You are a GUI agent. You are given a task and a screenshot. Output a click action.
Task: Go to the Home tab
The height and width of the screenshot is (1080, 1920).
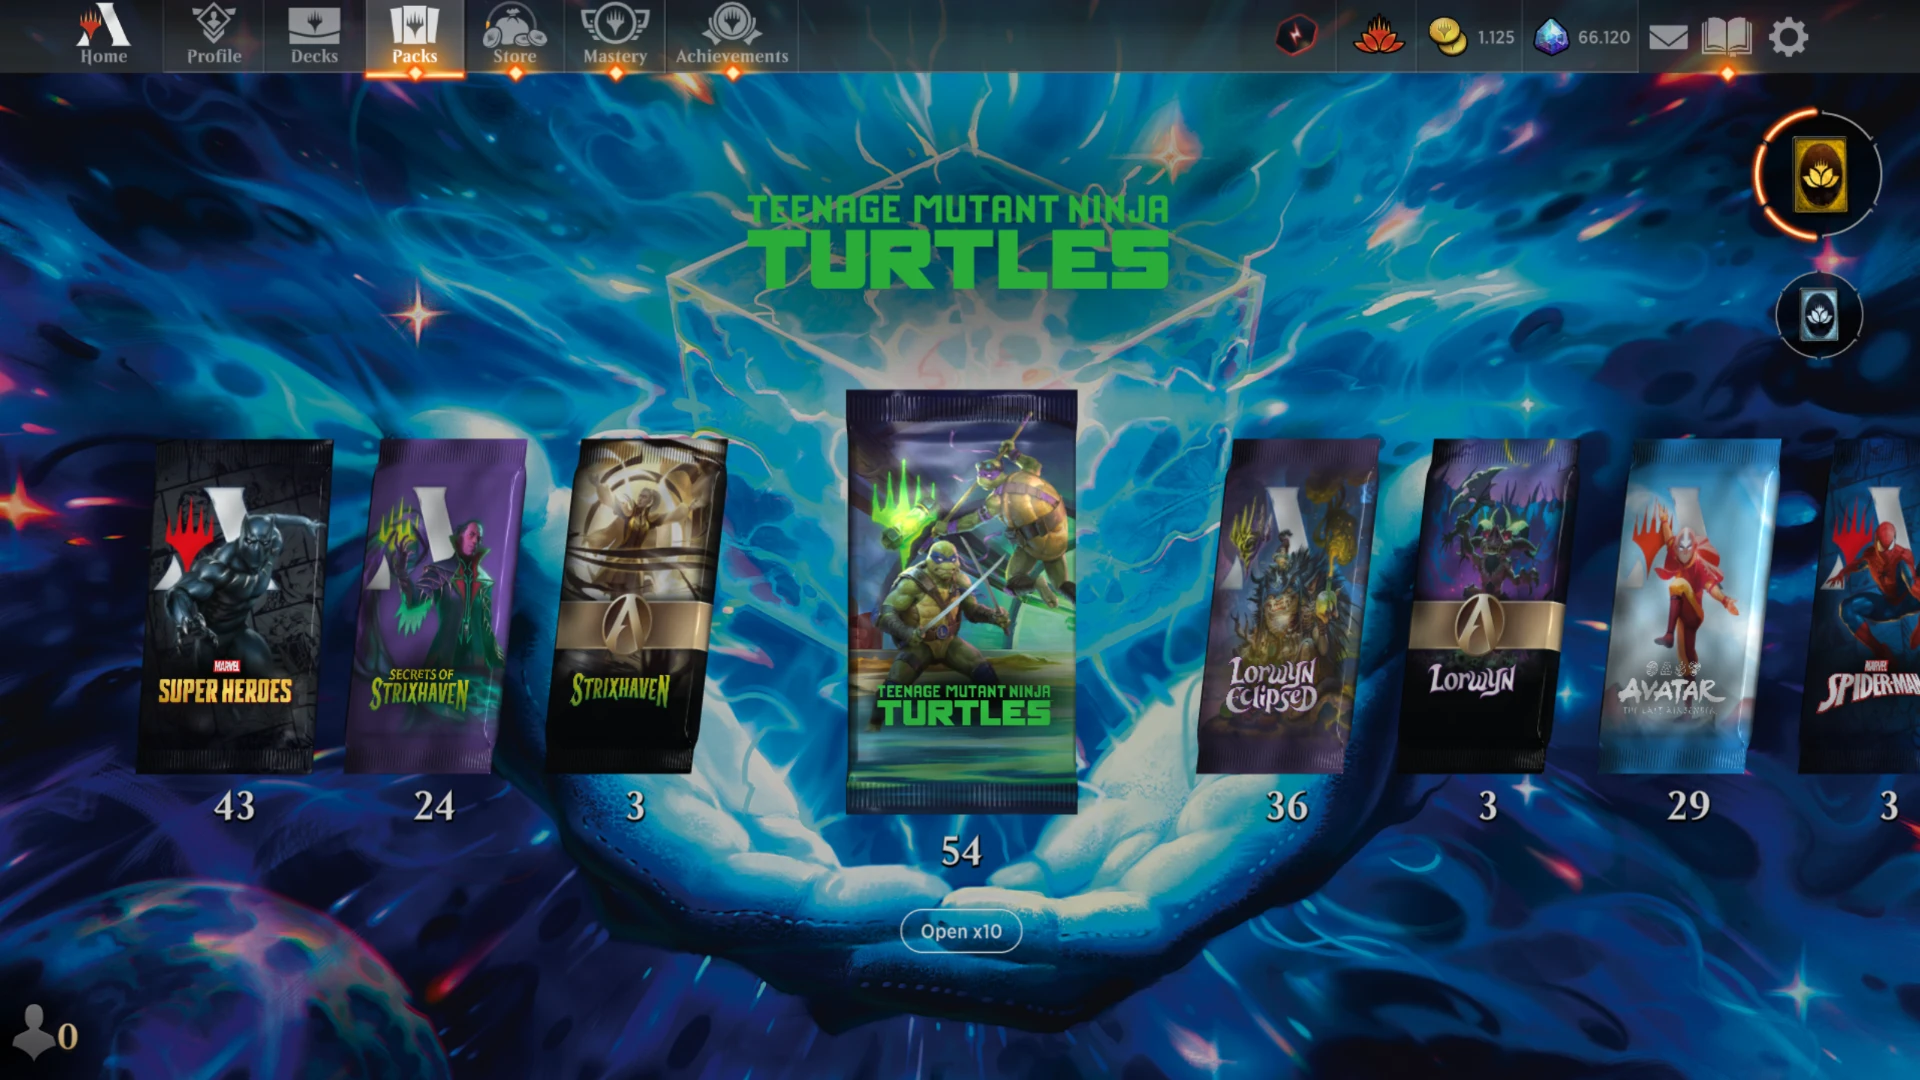click(x=104, y=36)
